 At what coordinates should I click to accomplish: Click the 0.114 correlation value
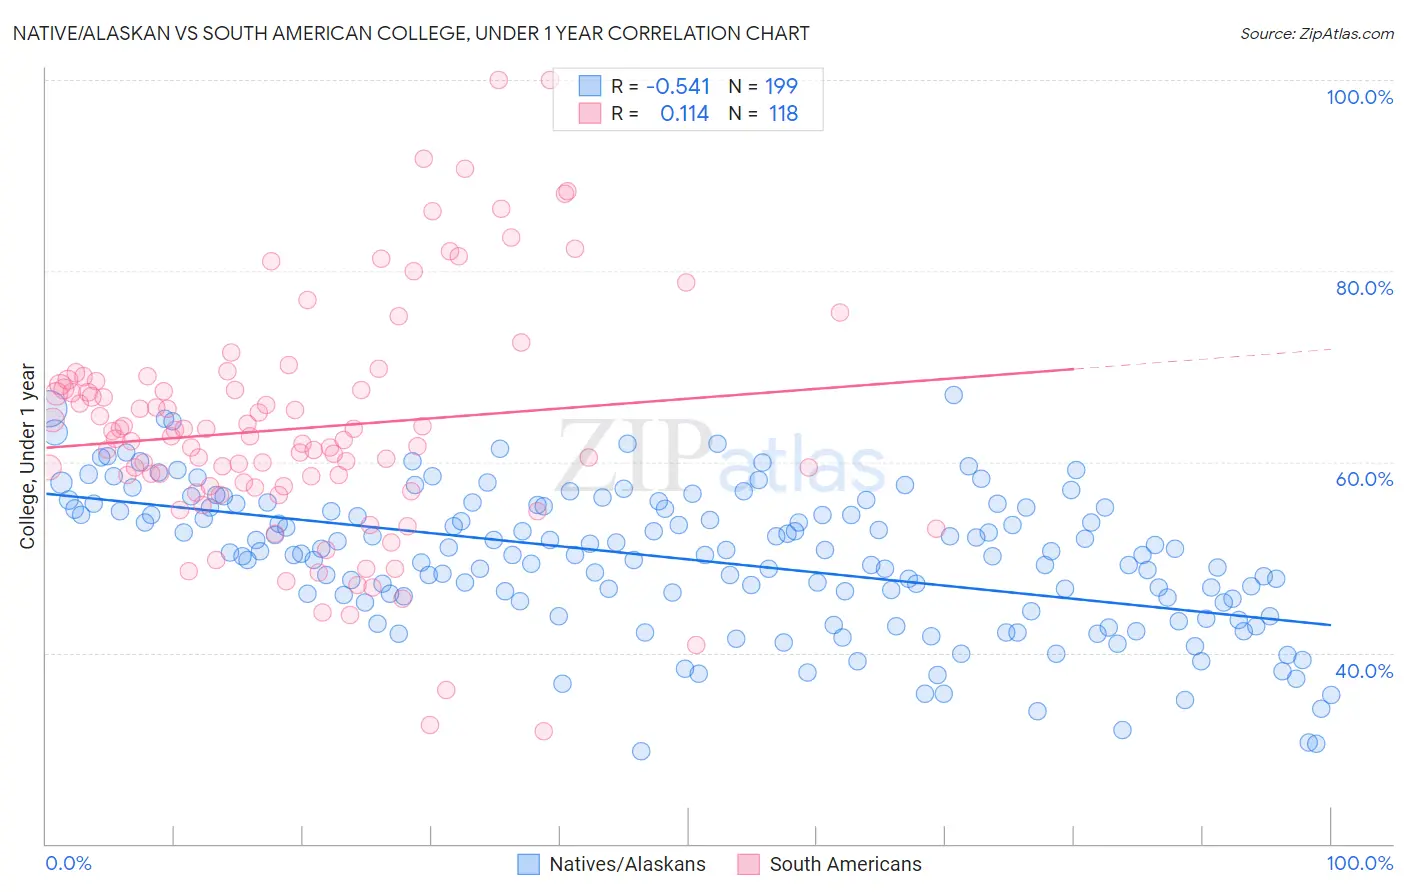685,113
